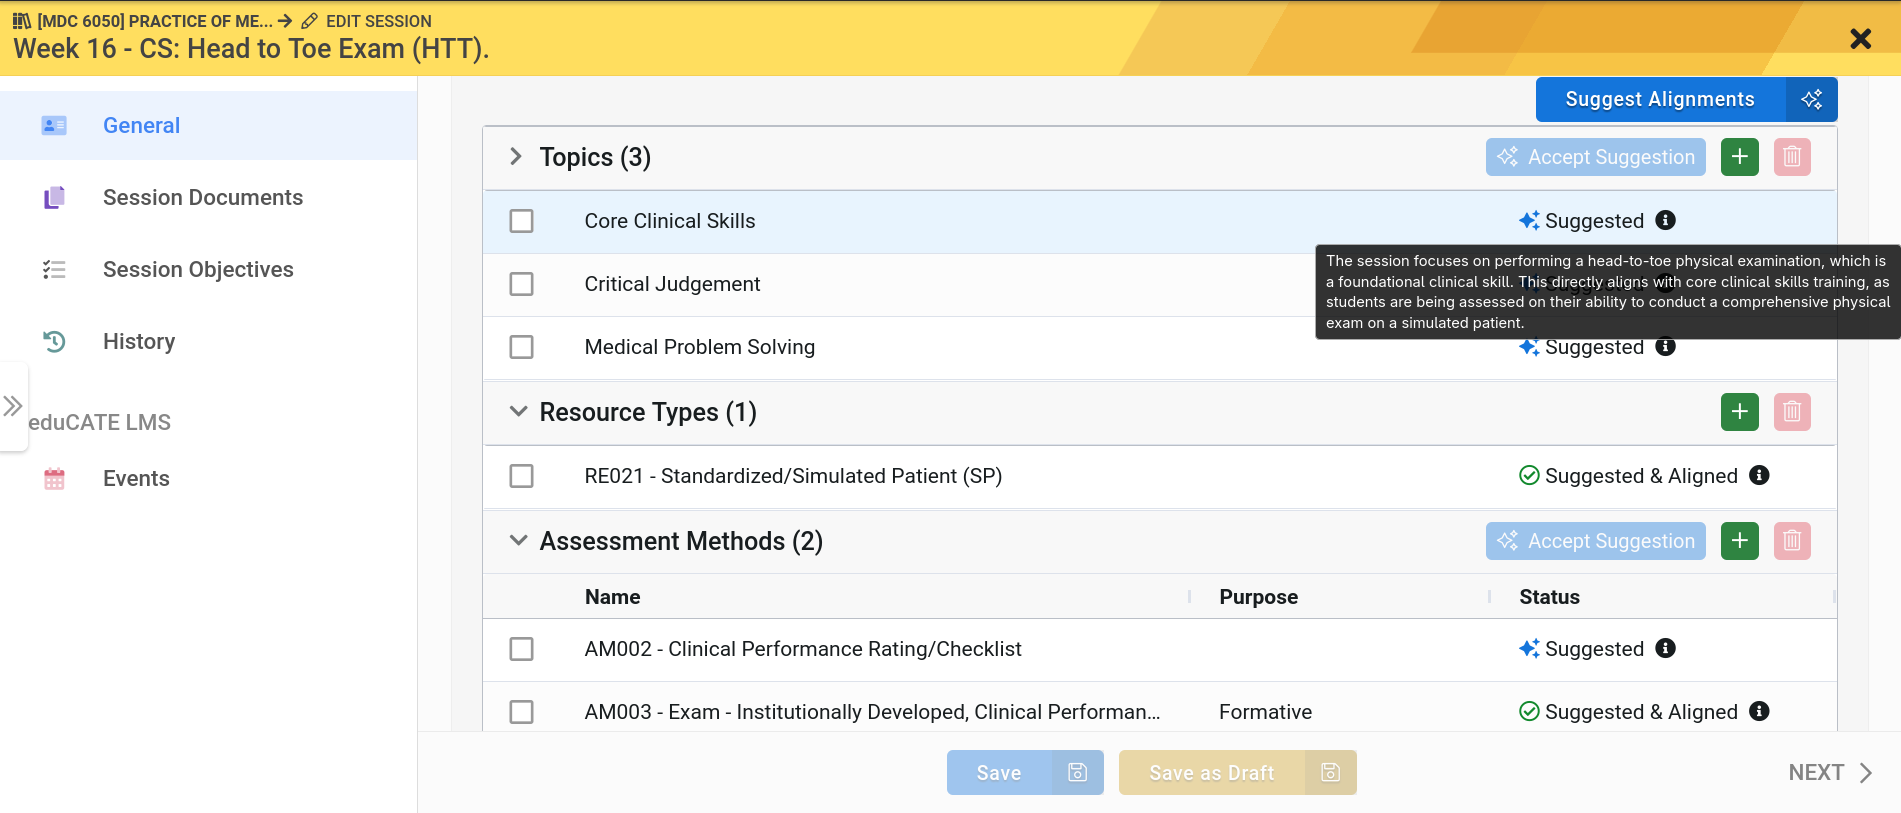This screenshot has width=1901, height=813.
Task: Close the edit session dialog
Action: coord(1860,39)
